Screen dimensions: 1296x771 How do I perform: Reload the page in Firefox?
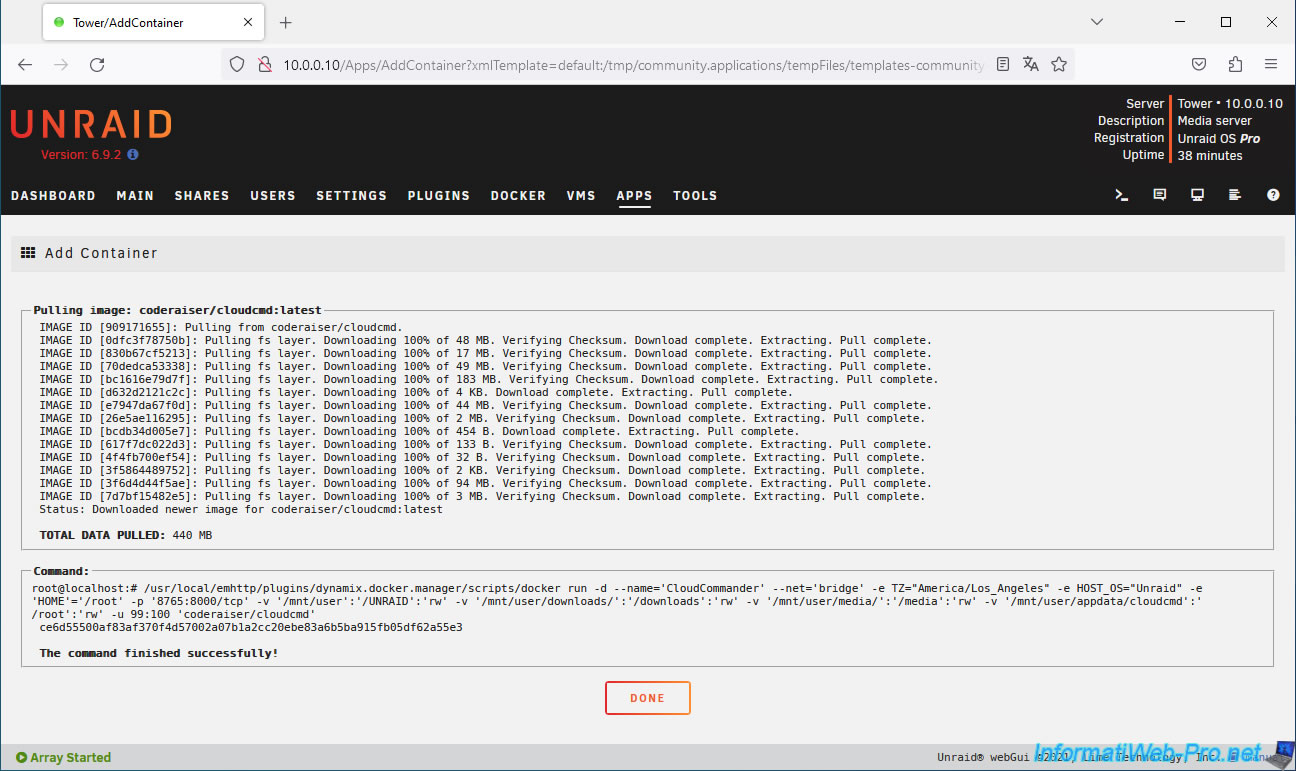point(97,64)
